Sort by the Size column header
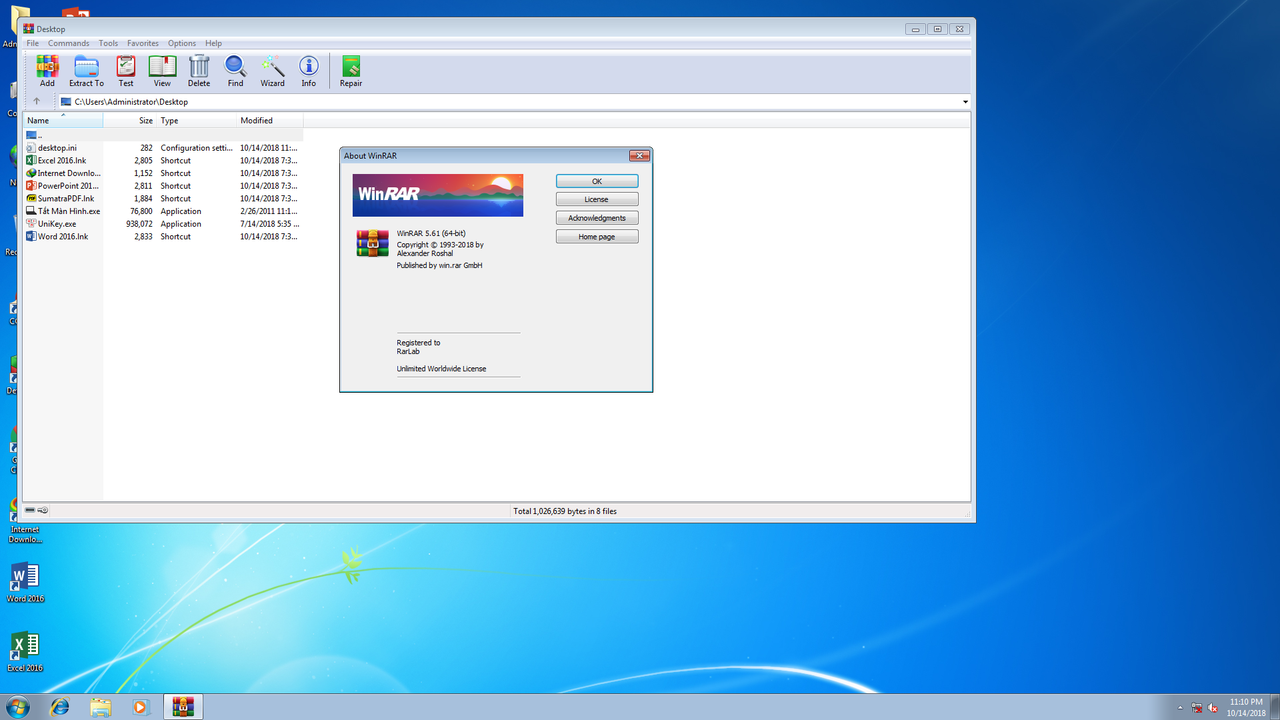This screenshot has height=720, width=1280. [130, 120]
